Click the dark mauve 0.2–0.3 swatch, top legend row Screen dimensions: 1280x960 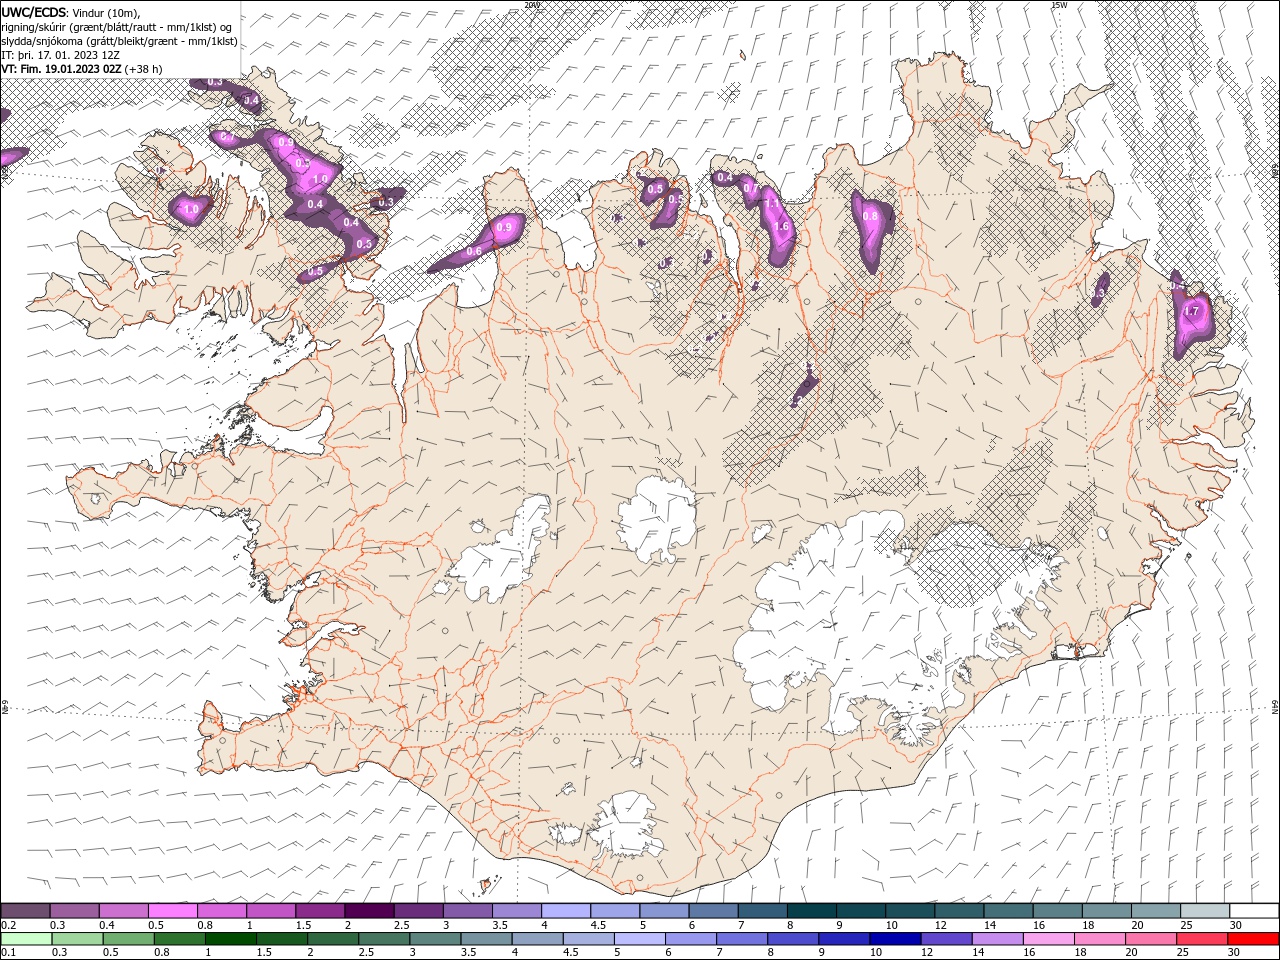tap(25, 910)
